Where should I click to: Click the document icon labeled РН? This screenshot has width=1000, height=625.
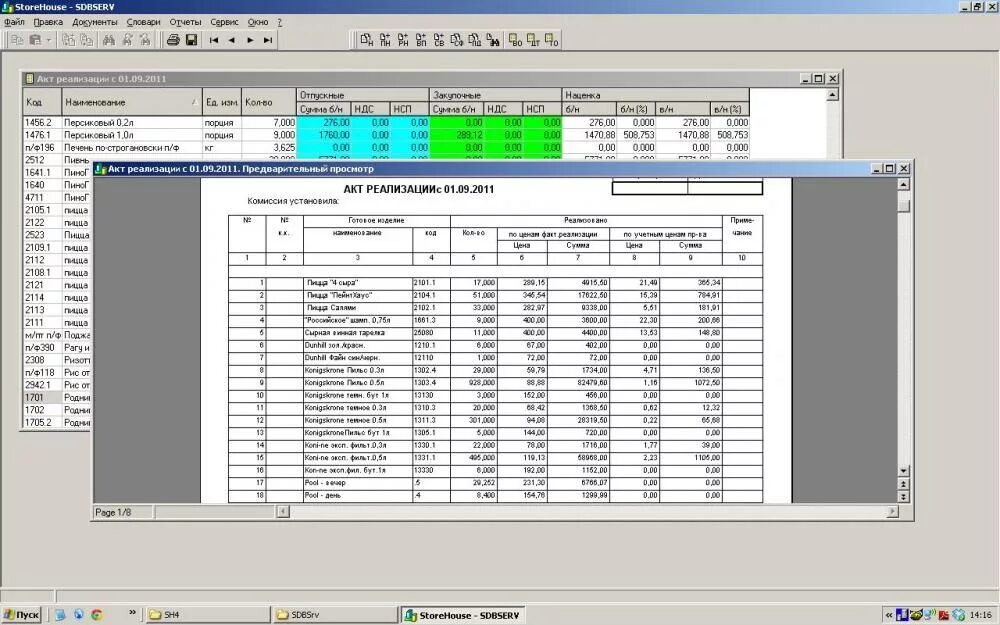click(402, 40)
